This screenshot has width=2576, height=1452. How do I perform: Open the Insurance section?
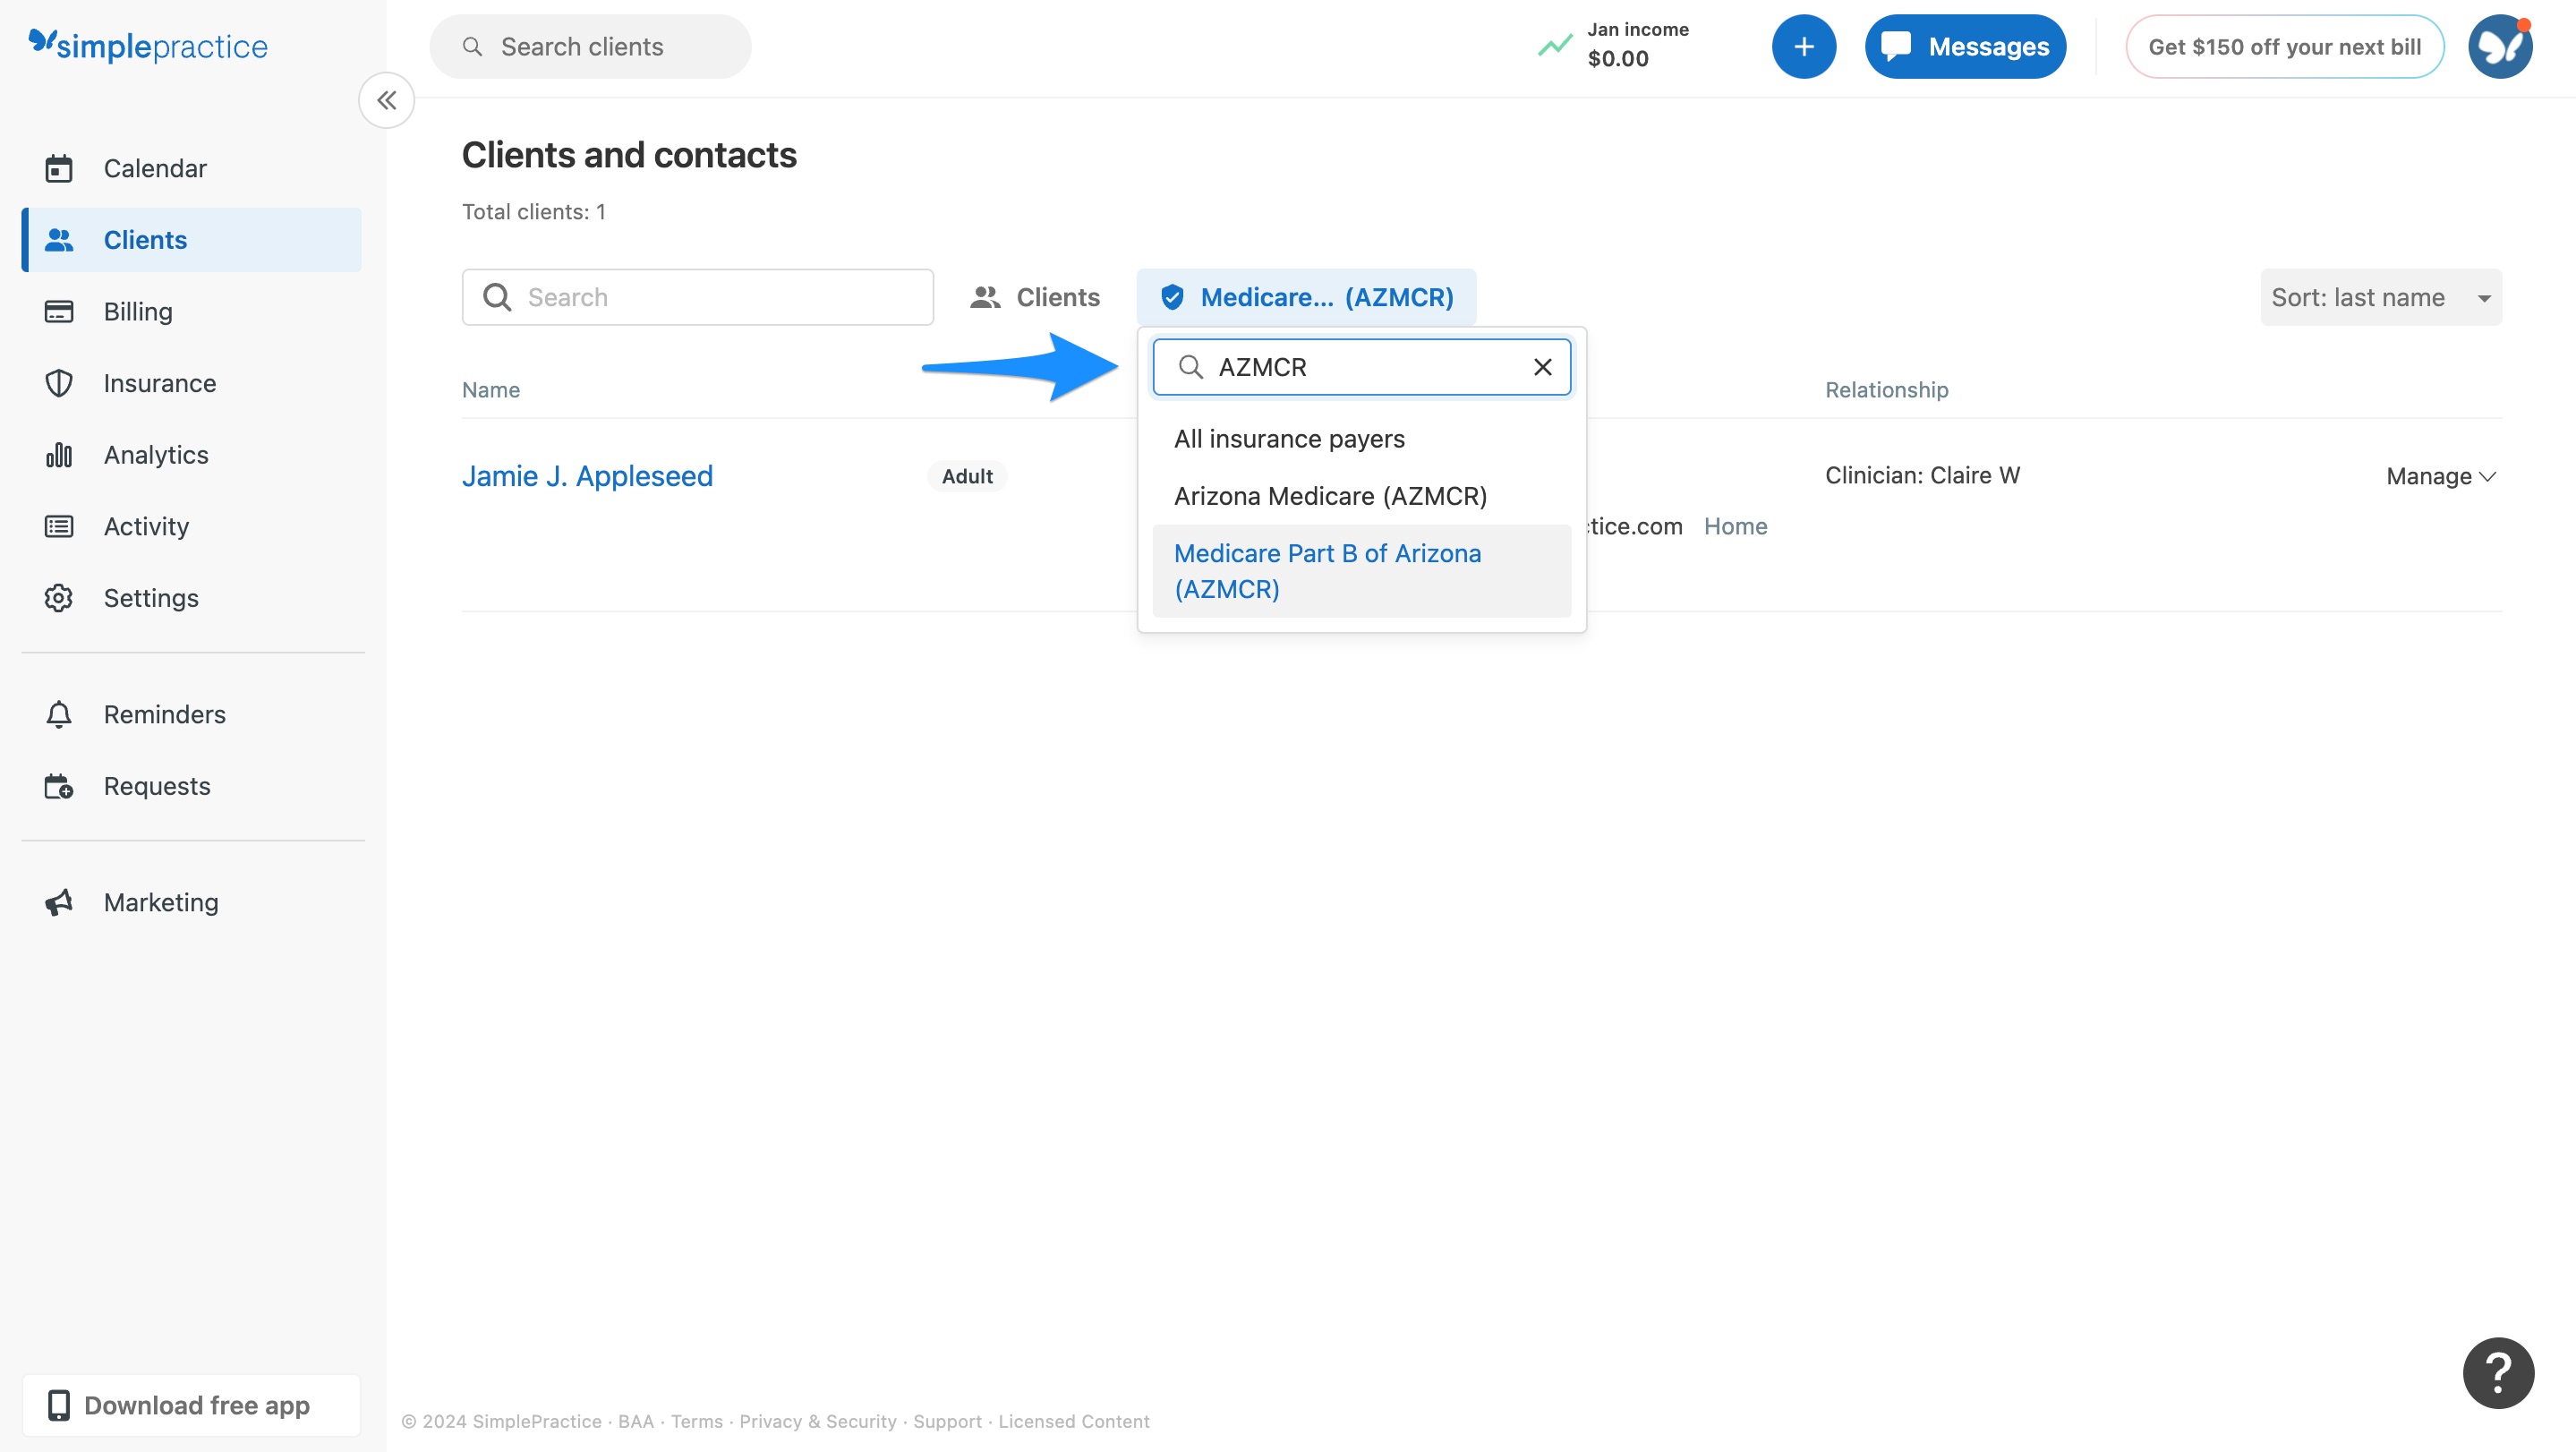coord(160,383)
